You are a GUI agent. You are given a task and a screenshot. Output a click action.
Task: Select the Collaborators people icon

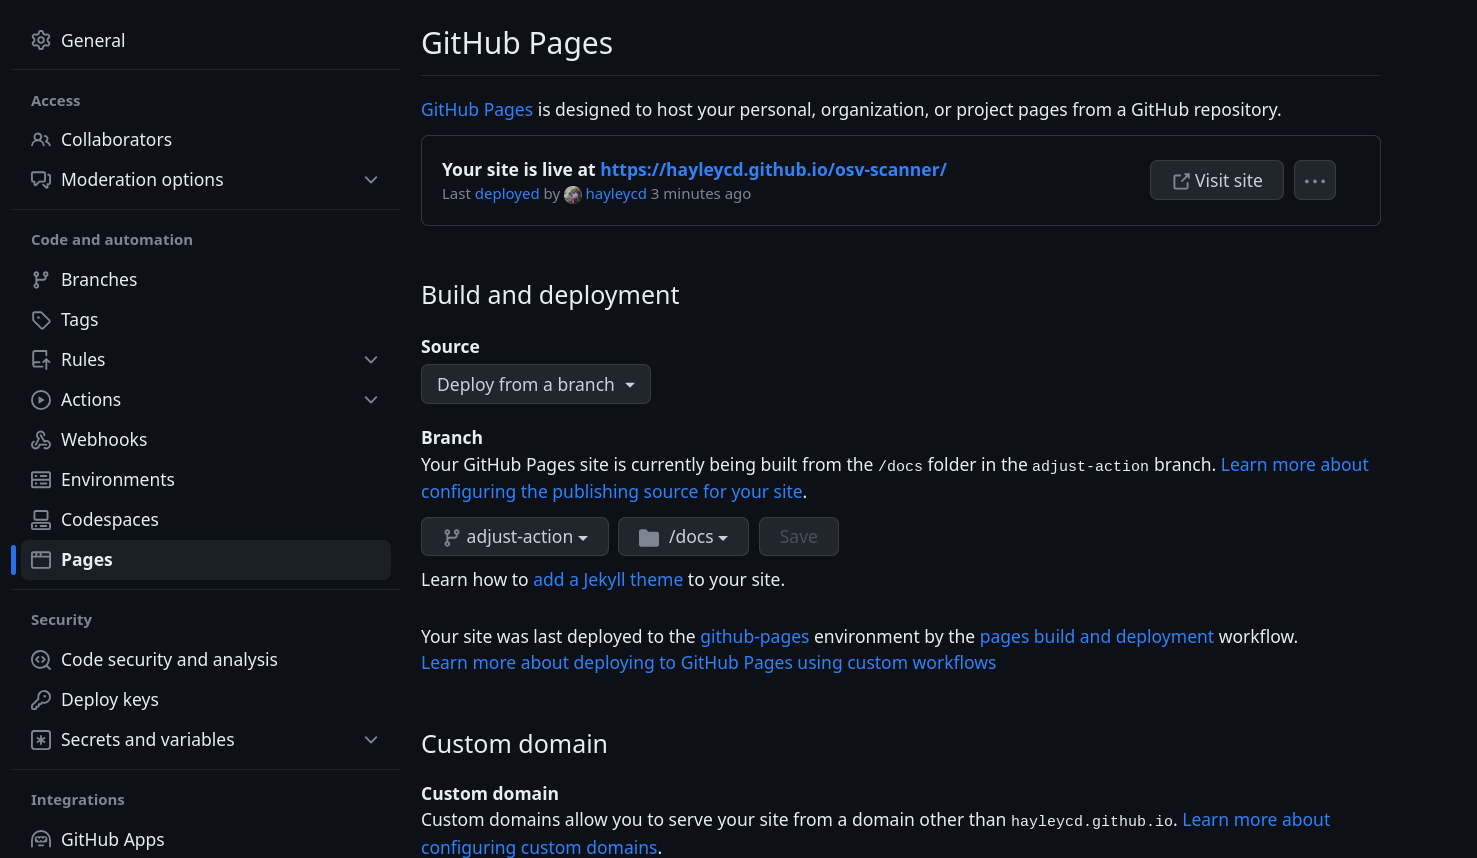click(x=41, y=139)
